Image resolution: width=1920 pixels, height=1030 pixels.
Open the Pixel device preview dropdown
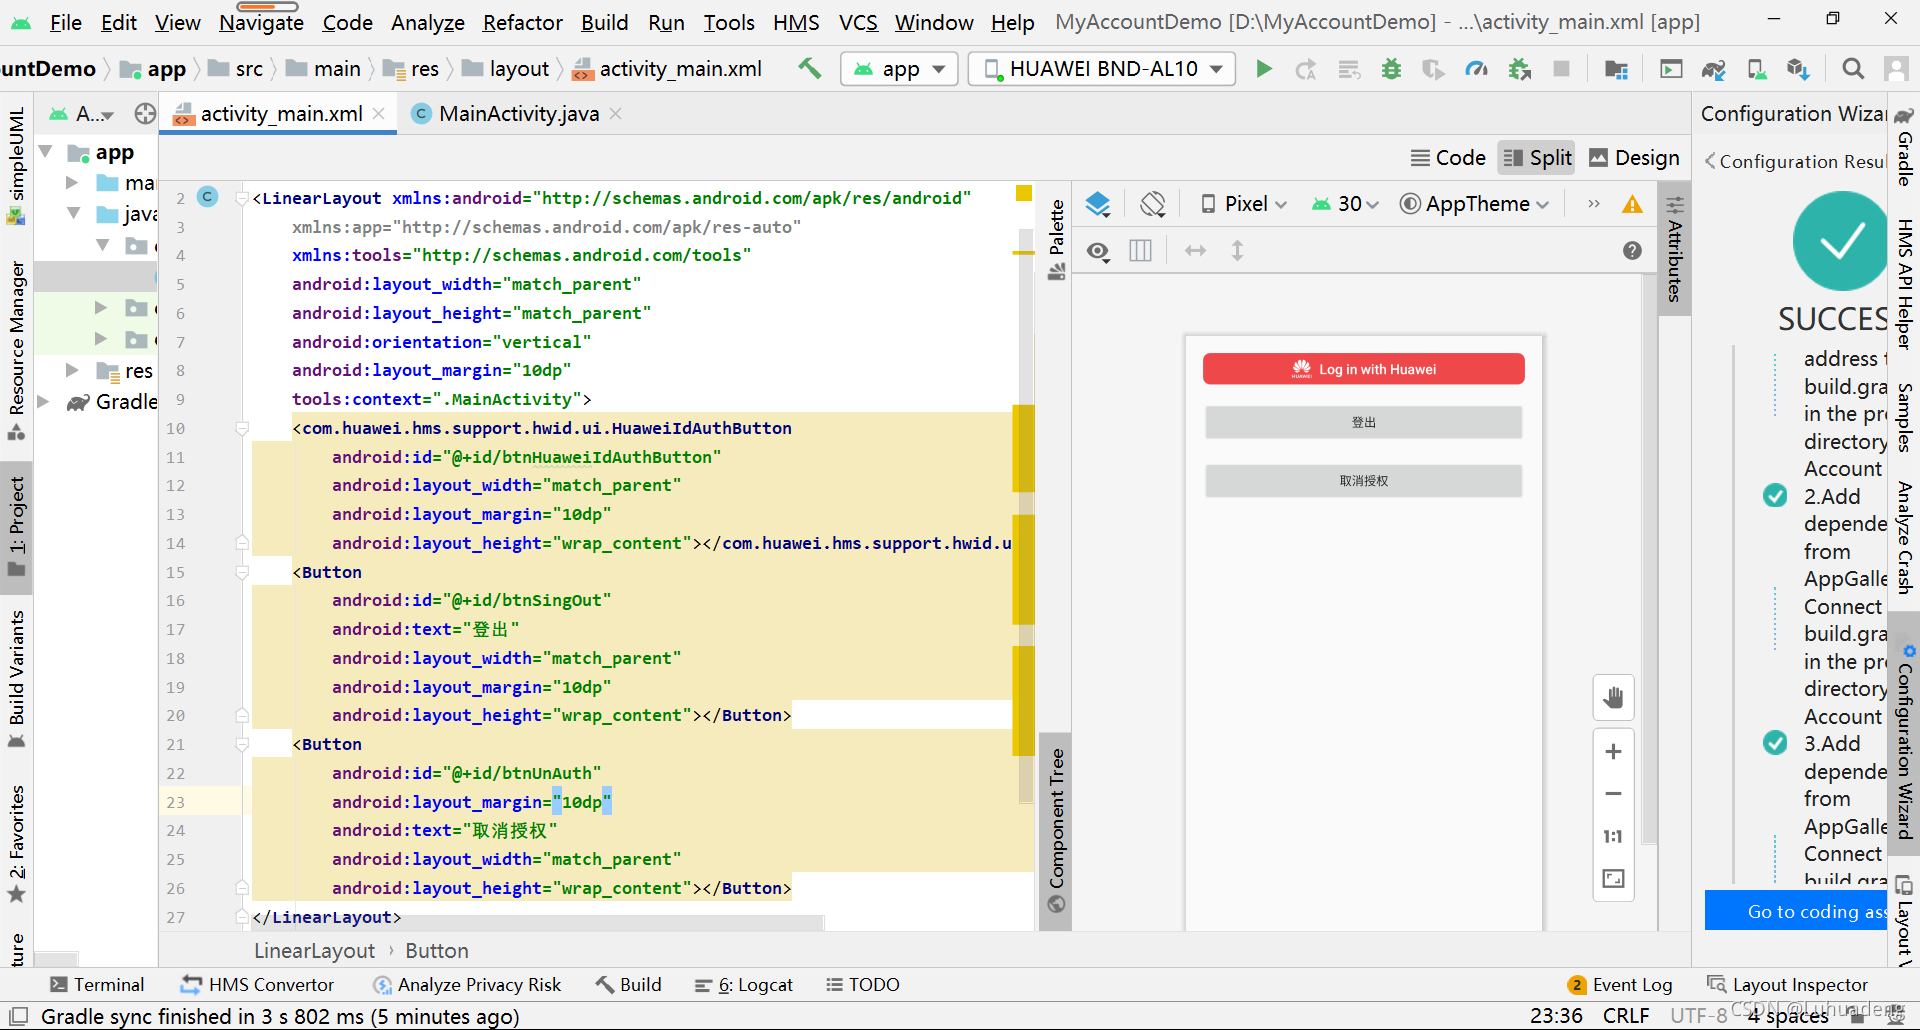(1244, 204)
